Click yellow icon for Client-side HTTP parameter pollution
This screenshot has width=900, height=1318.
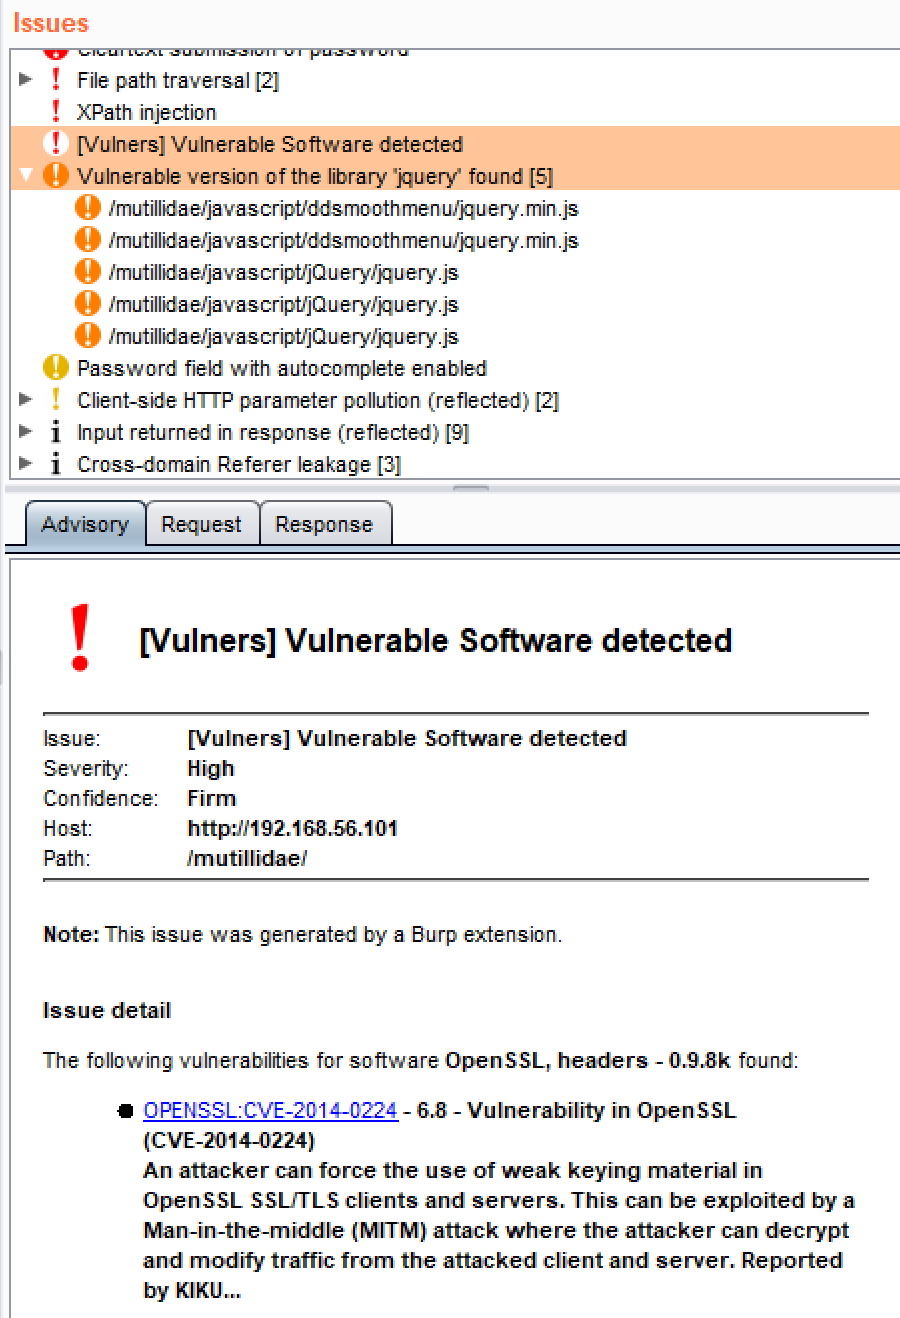pos(56,400)
